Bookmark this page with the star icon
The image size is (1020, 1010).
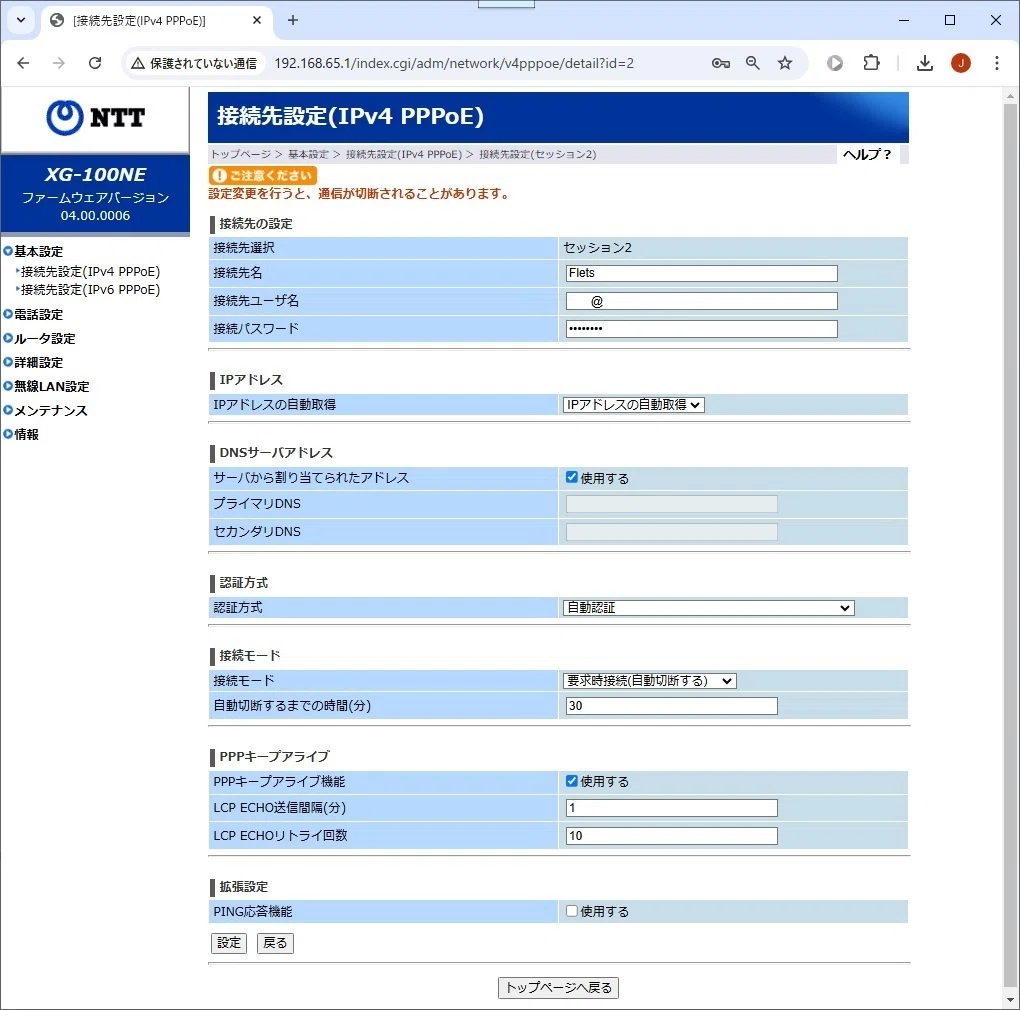[x=785, y=63]
